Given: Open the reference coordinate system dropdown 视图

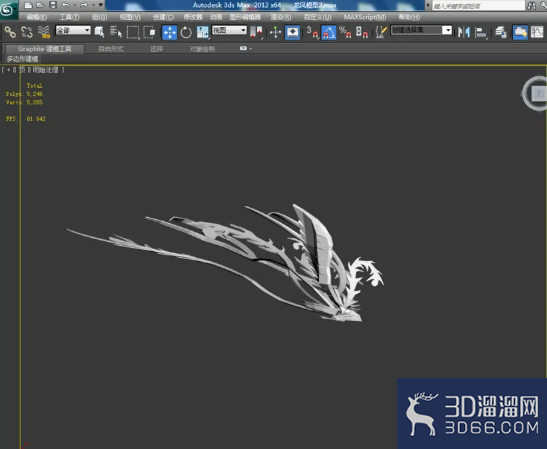Looking at the screenshot, I should click(x=229, y=30).
